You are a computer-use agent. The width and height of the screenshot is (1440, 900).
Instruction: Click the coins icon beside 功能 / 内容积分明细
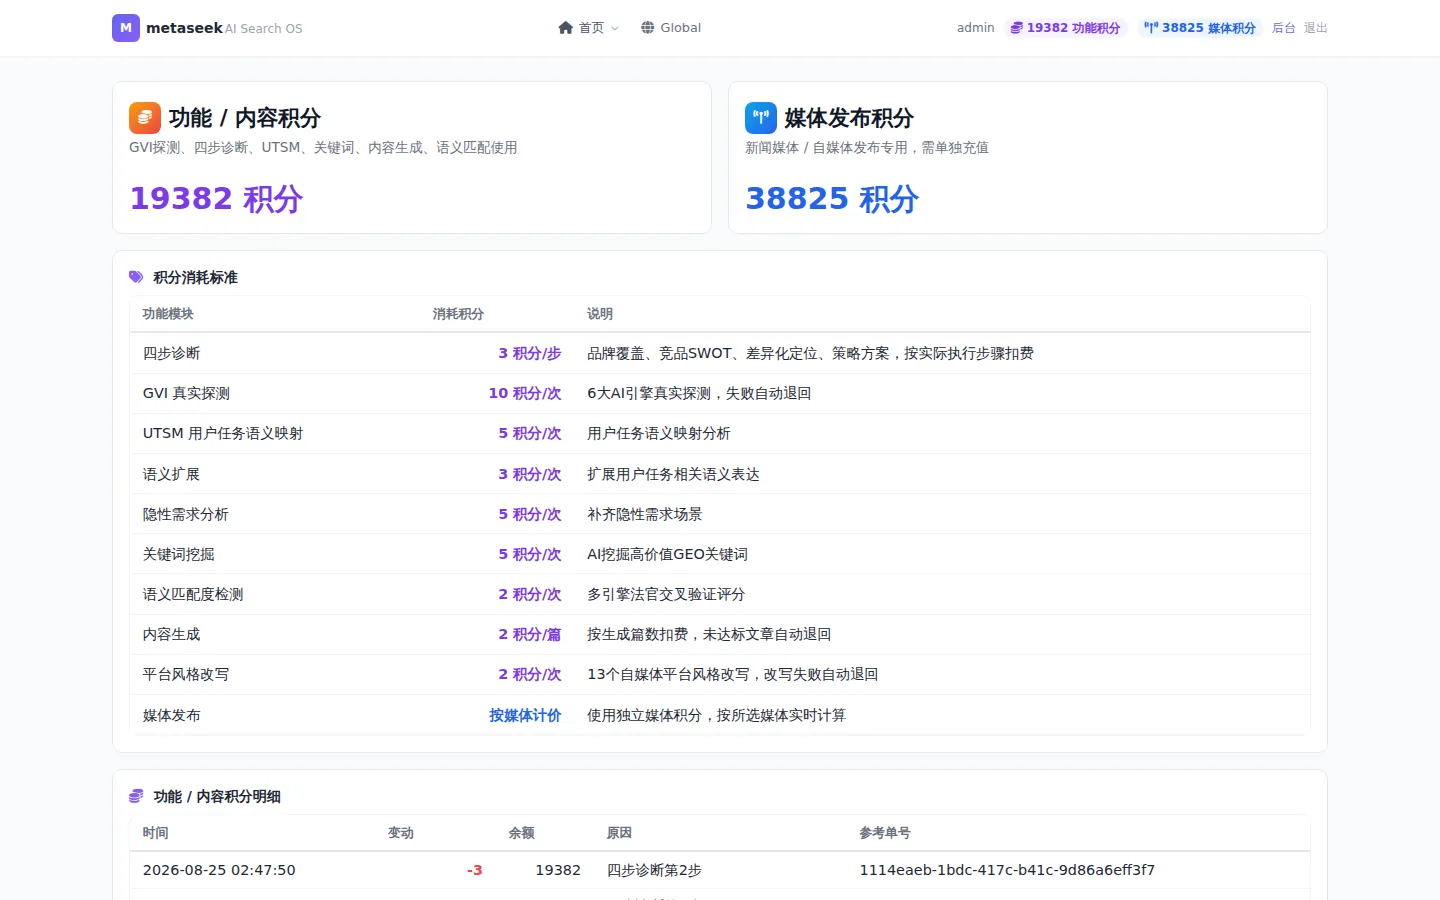136,796
